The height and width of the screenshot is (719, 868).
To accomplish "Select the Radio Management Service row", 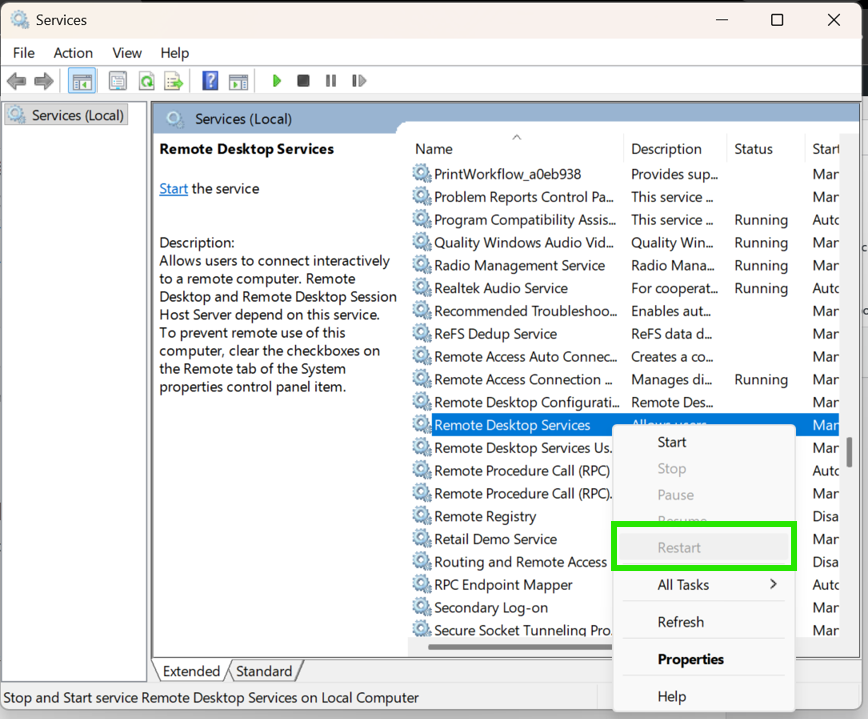I will pyautogui.click(x=626, y=265).
